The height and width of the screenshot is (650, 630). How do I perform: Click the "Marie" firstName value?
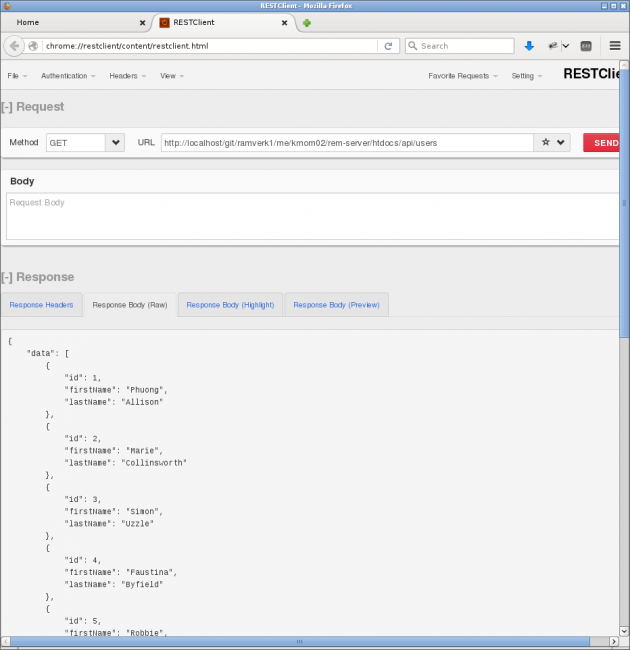(x=142, y=451)
